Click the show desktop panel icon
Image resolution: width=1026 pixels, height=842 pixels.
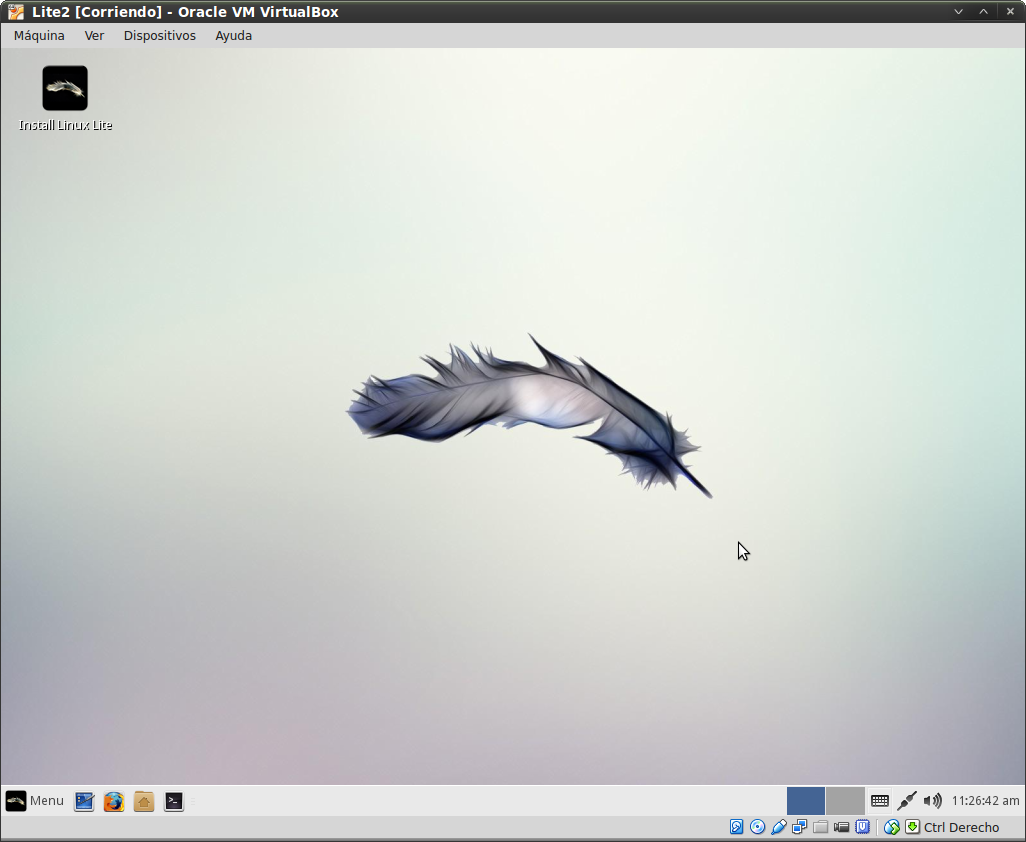tap(84, 801)
